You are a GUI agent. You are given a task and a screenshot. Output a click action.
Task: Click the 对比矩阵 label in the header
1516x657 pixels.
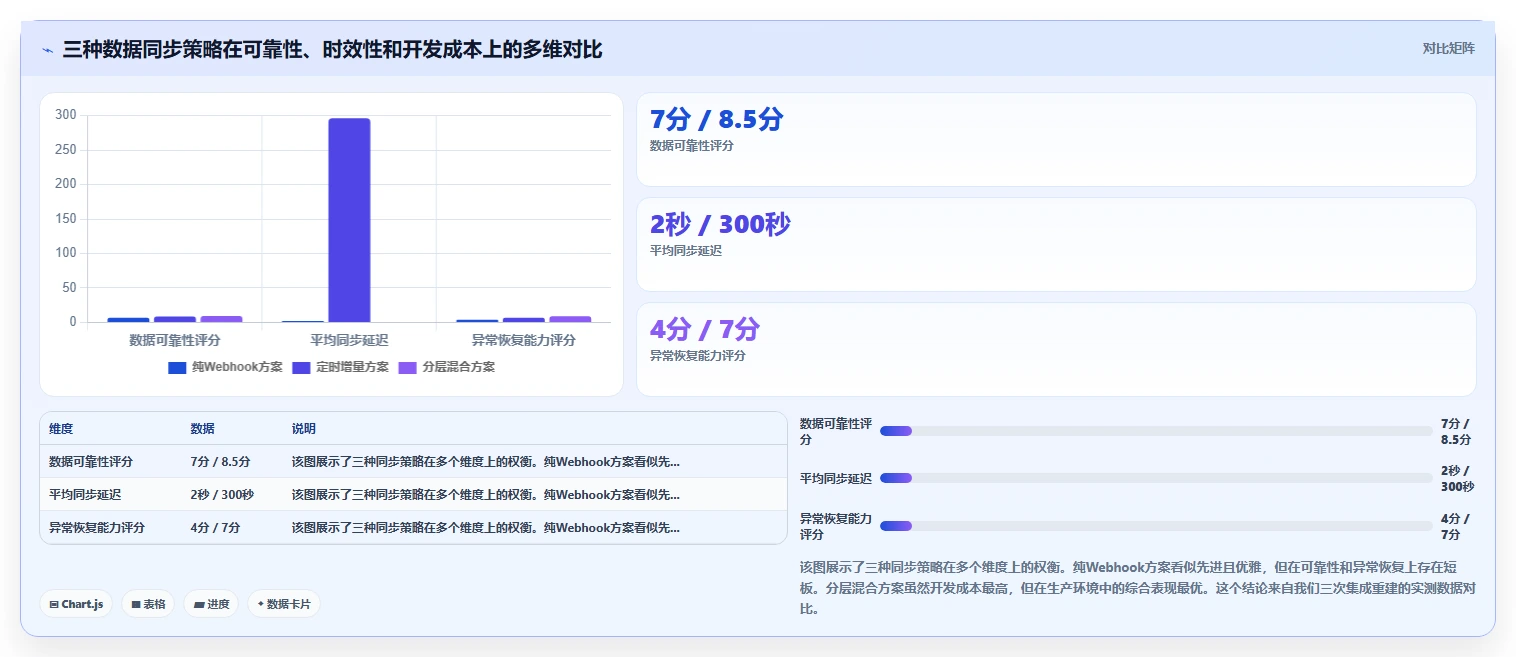click(1448, 48)
